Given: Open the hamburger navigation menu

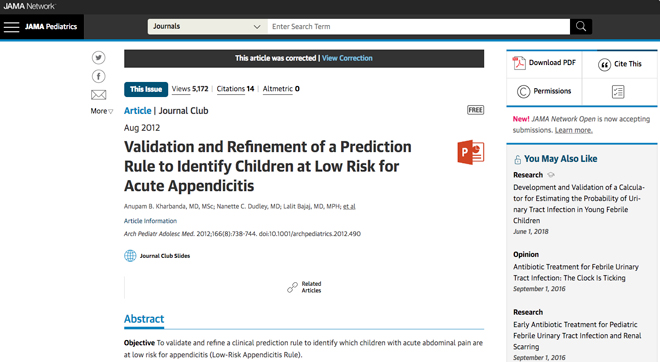Looking at the screenshot, I should point(11,27).
